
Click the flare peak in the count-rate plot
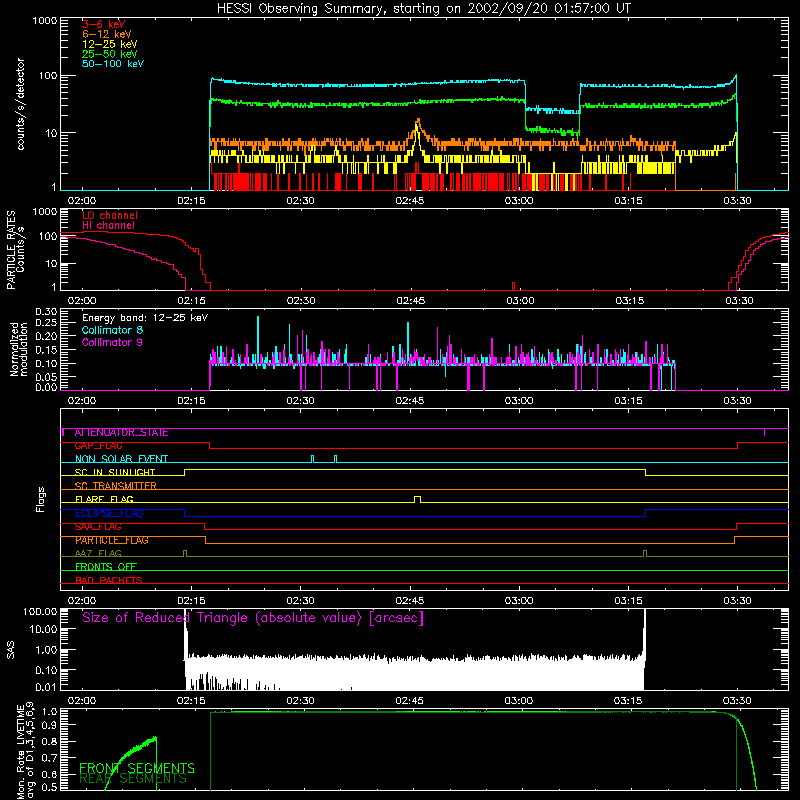[x=418, y=121]
